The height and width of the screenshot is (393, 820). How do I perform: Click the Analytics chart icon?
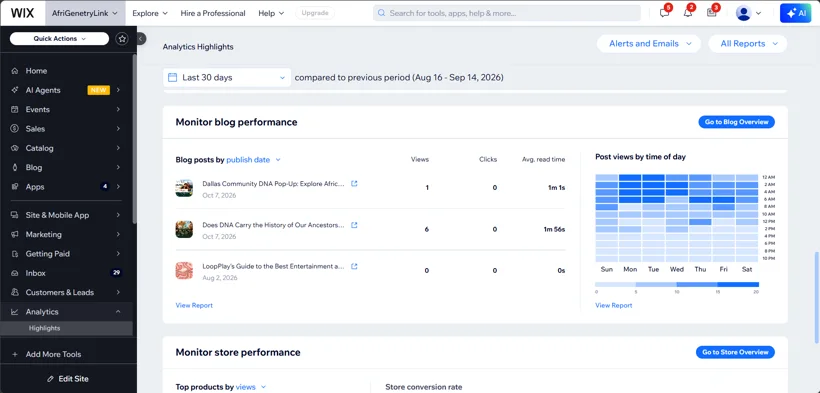click(15, 312)
